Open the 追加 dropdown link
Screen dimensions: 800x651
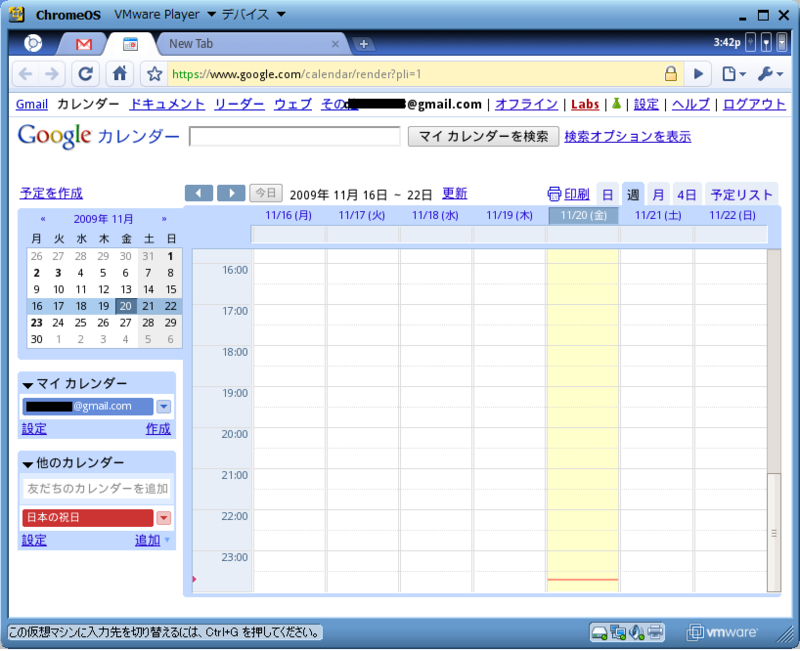coord(152,540)
